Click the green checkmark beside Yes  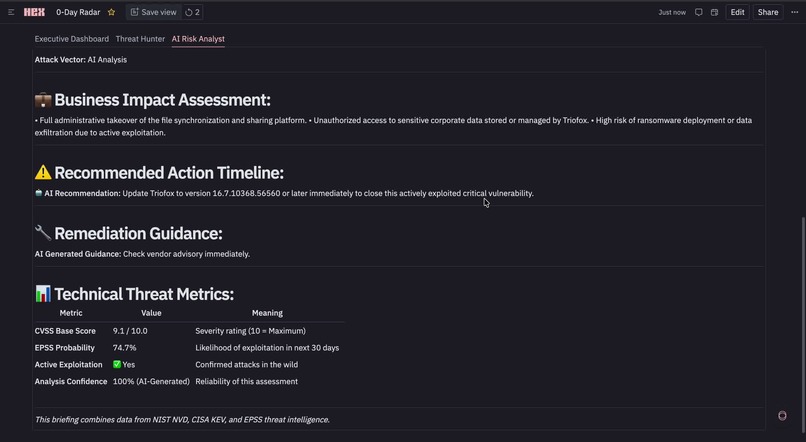tap(117, 364)
